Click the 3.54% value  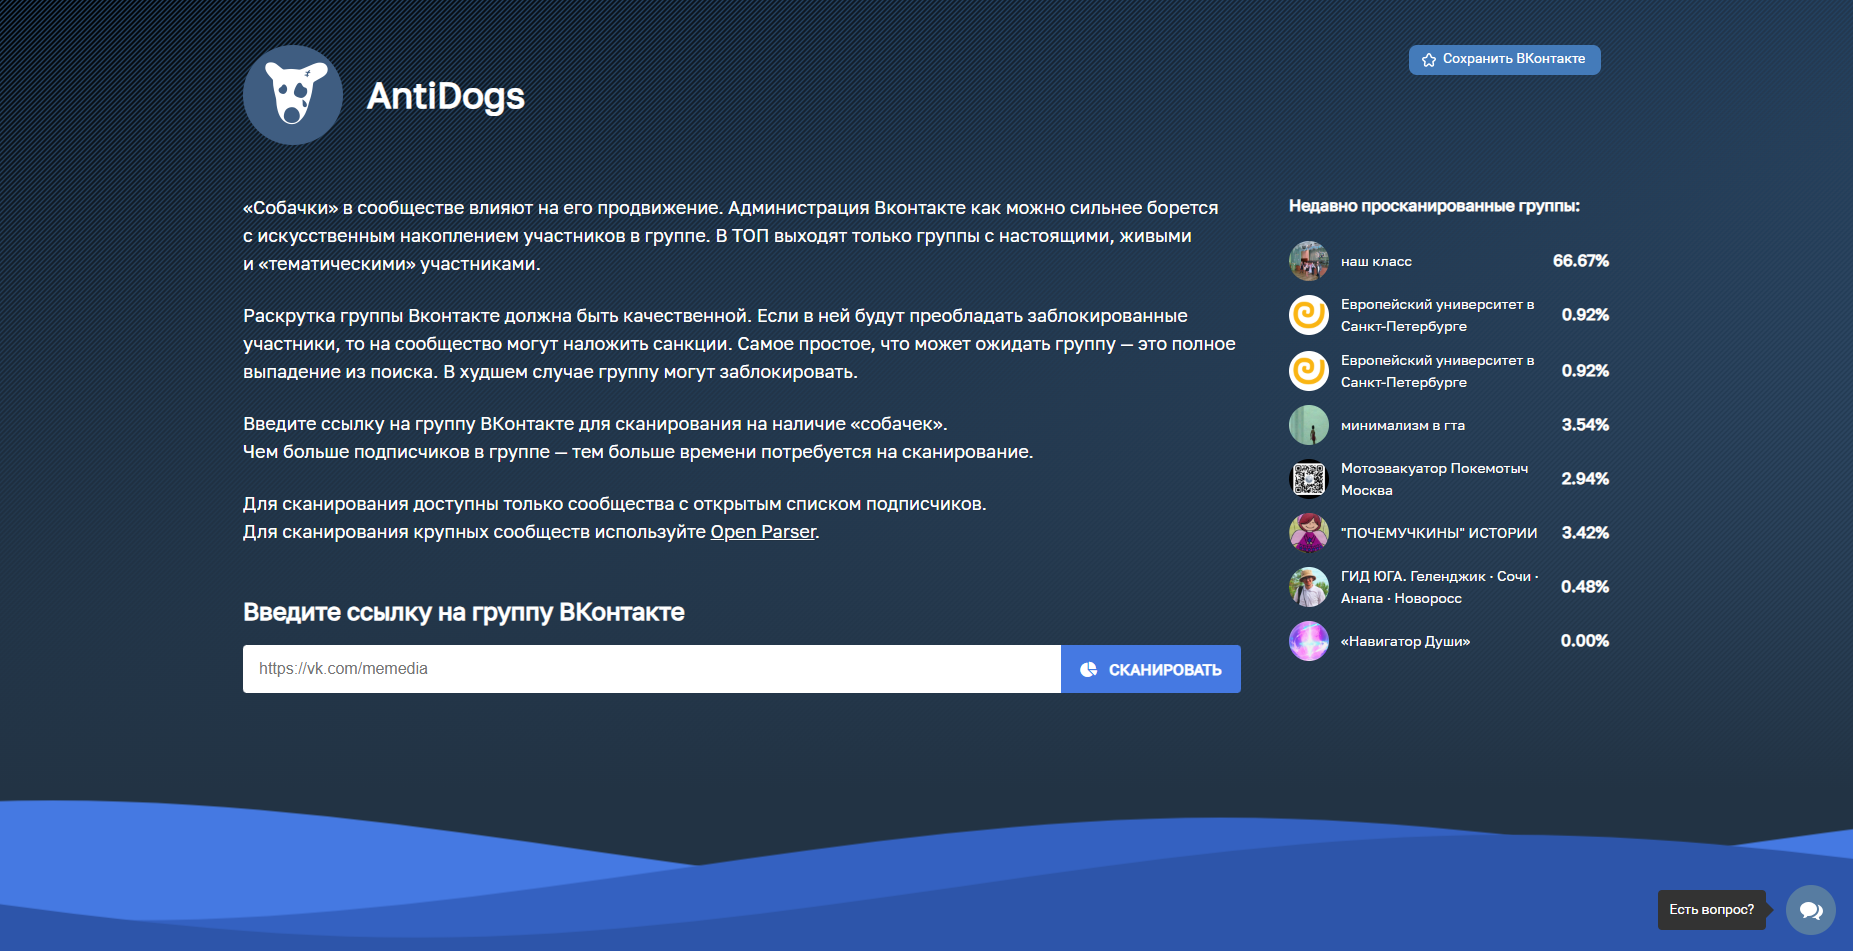[1585, 425]
